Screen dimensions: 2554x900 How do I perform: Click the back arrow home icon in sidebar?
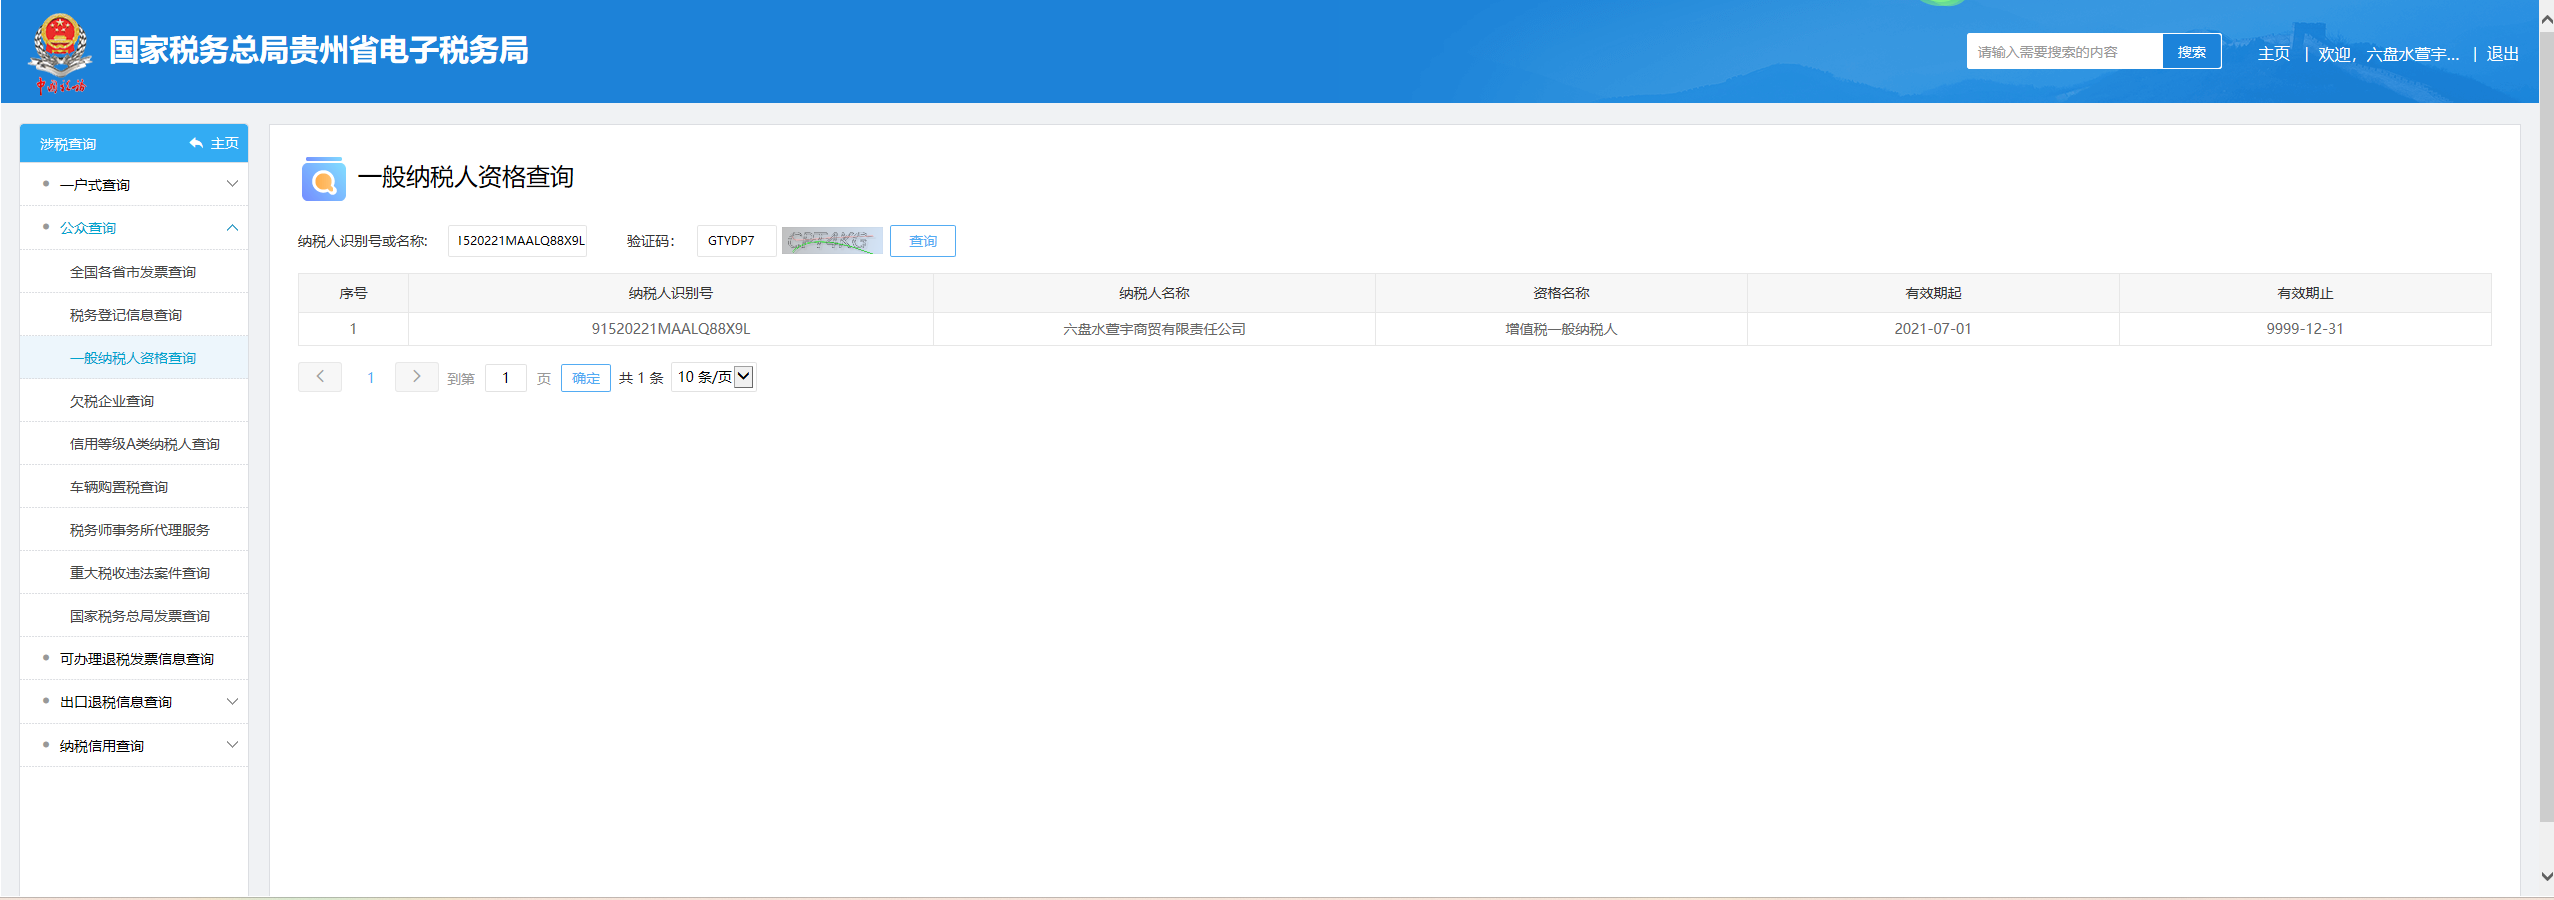click(x=196, y=144)
